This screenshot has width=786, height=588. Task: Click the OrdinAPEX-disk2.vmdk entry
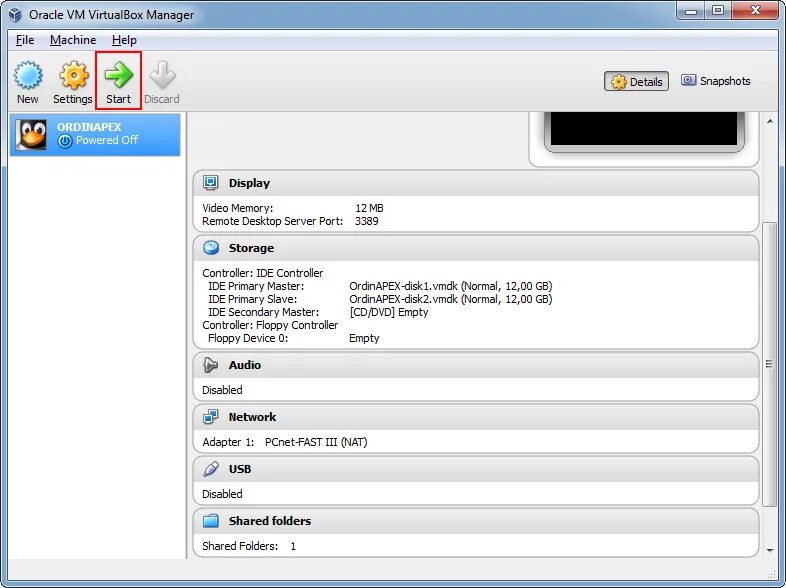click(451, 299)
